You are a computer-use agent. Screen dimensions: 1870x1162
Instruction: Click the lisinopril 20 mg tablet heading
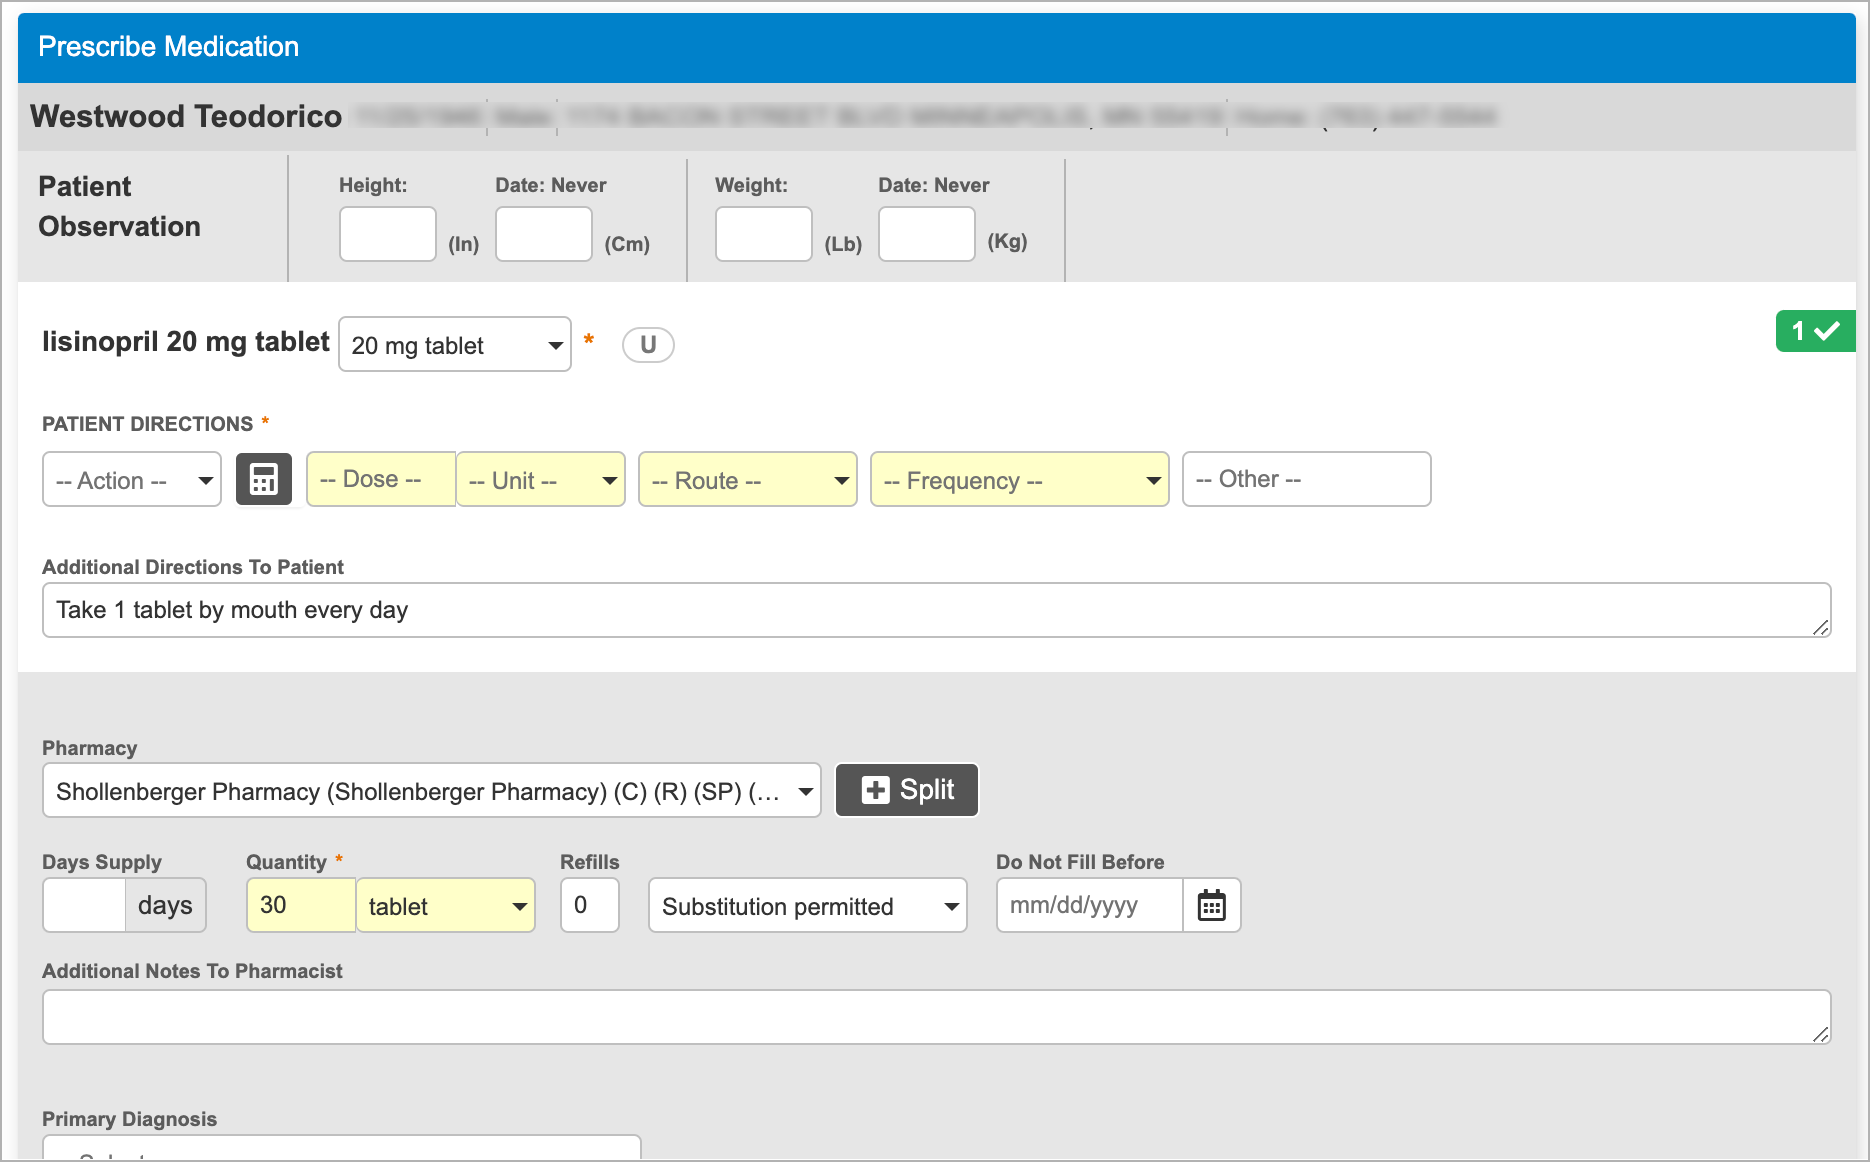pyautogui.click(x=186, y=342)
